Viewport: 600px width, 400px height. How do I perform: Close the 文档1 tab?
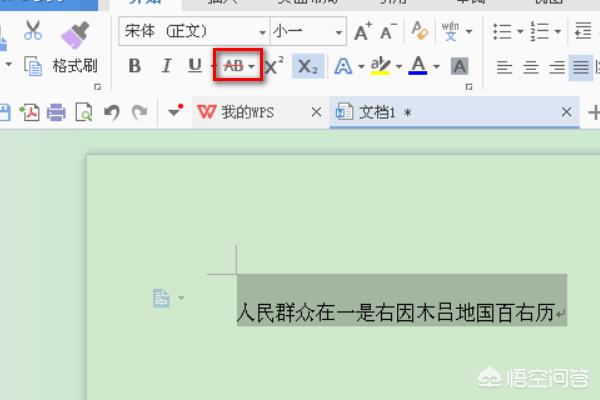[x=566, y=113]
